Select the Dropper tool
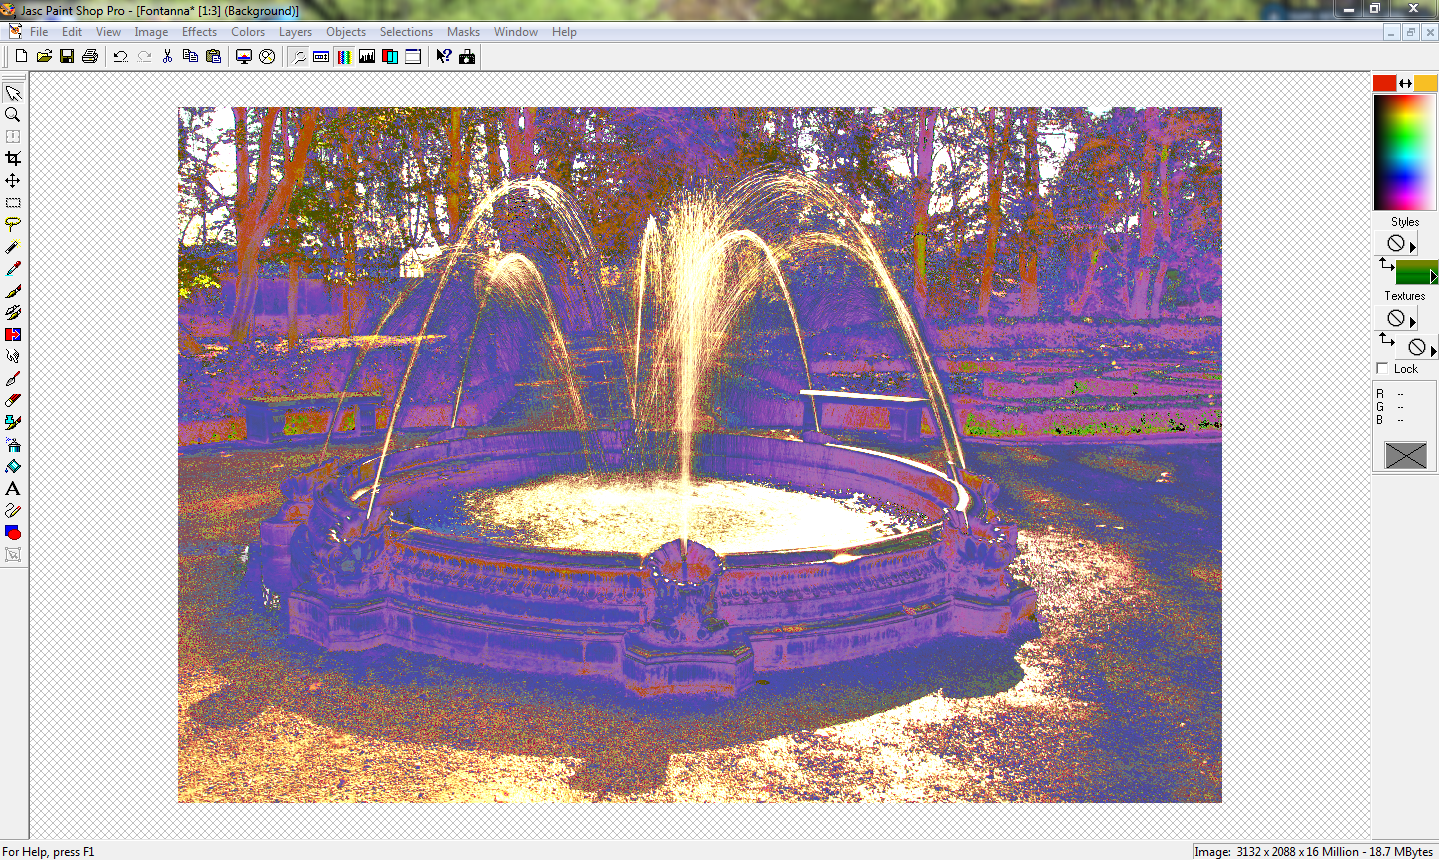The image size is (1439, 860). pyautogui.click(x=13, y=269)
